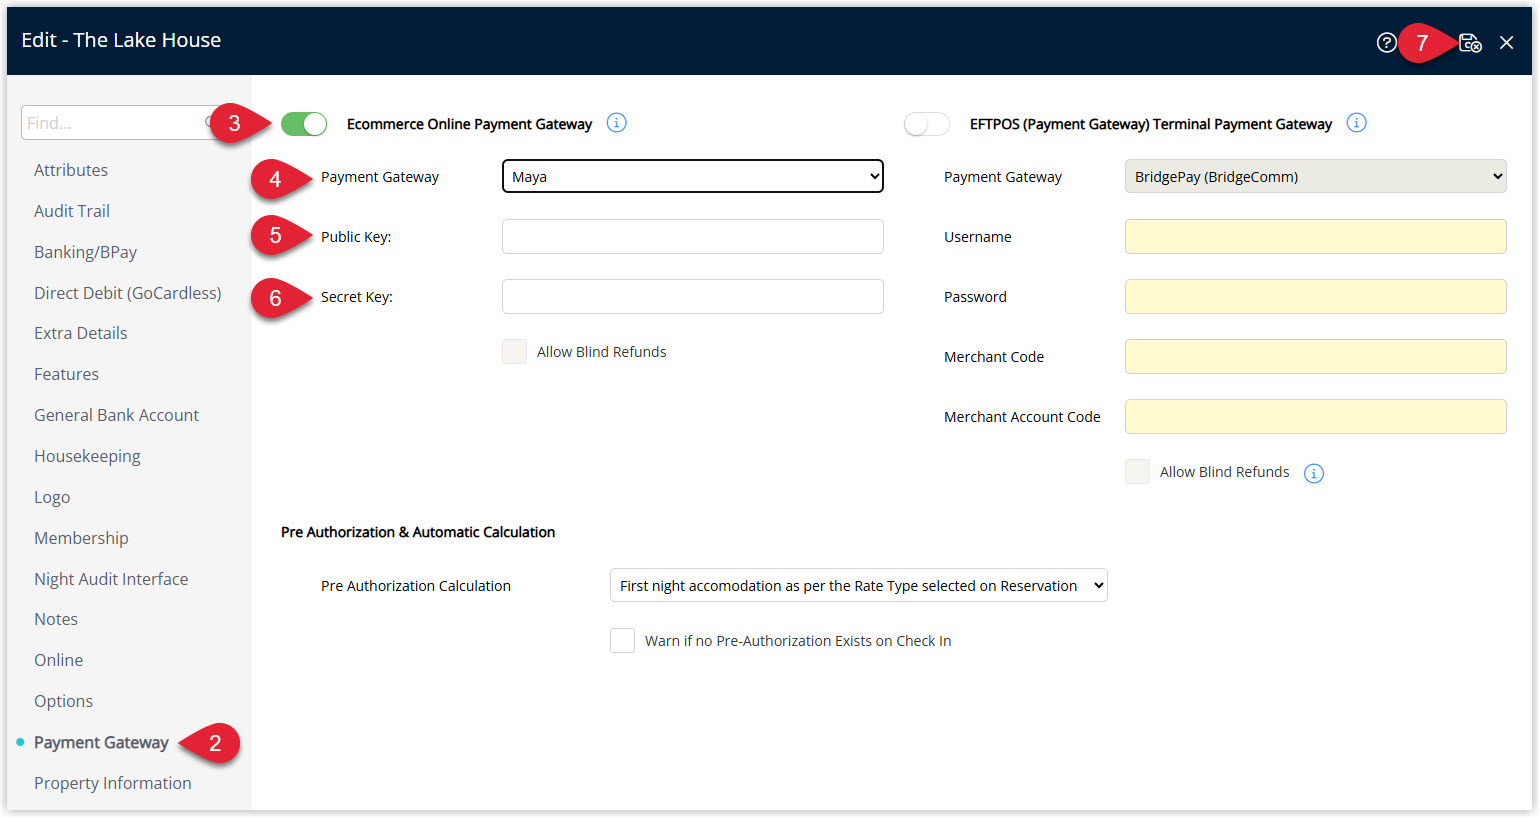
Task: Show info for Ecommerce Online Payment Gateway
Action: (x=617, y=123)
